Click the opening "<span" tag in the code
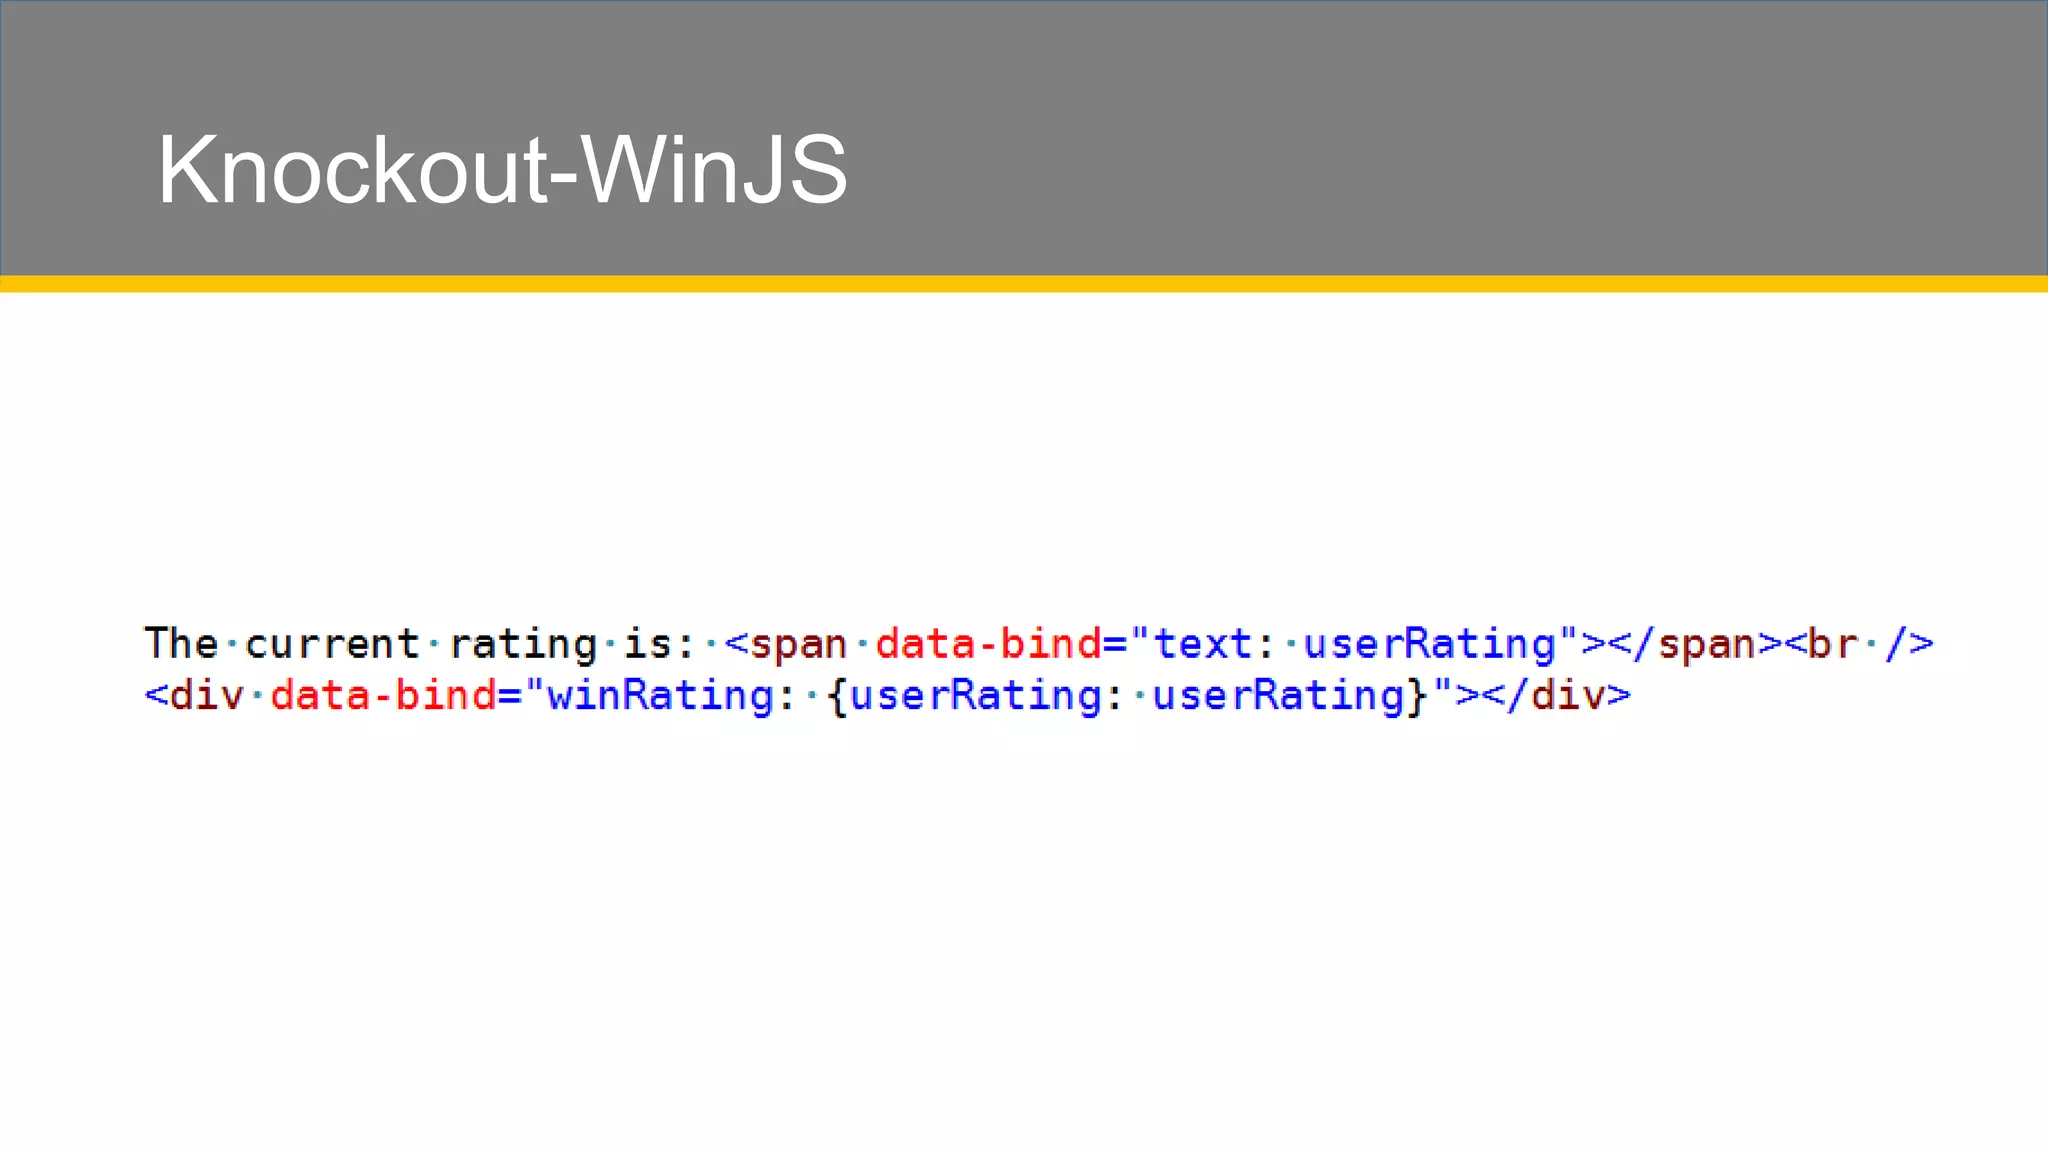 point(786,644)
